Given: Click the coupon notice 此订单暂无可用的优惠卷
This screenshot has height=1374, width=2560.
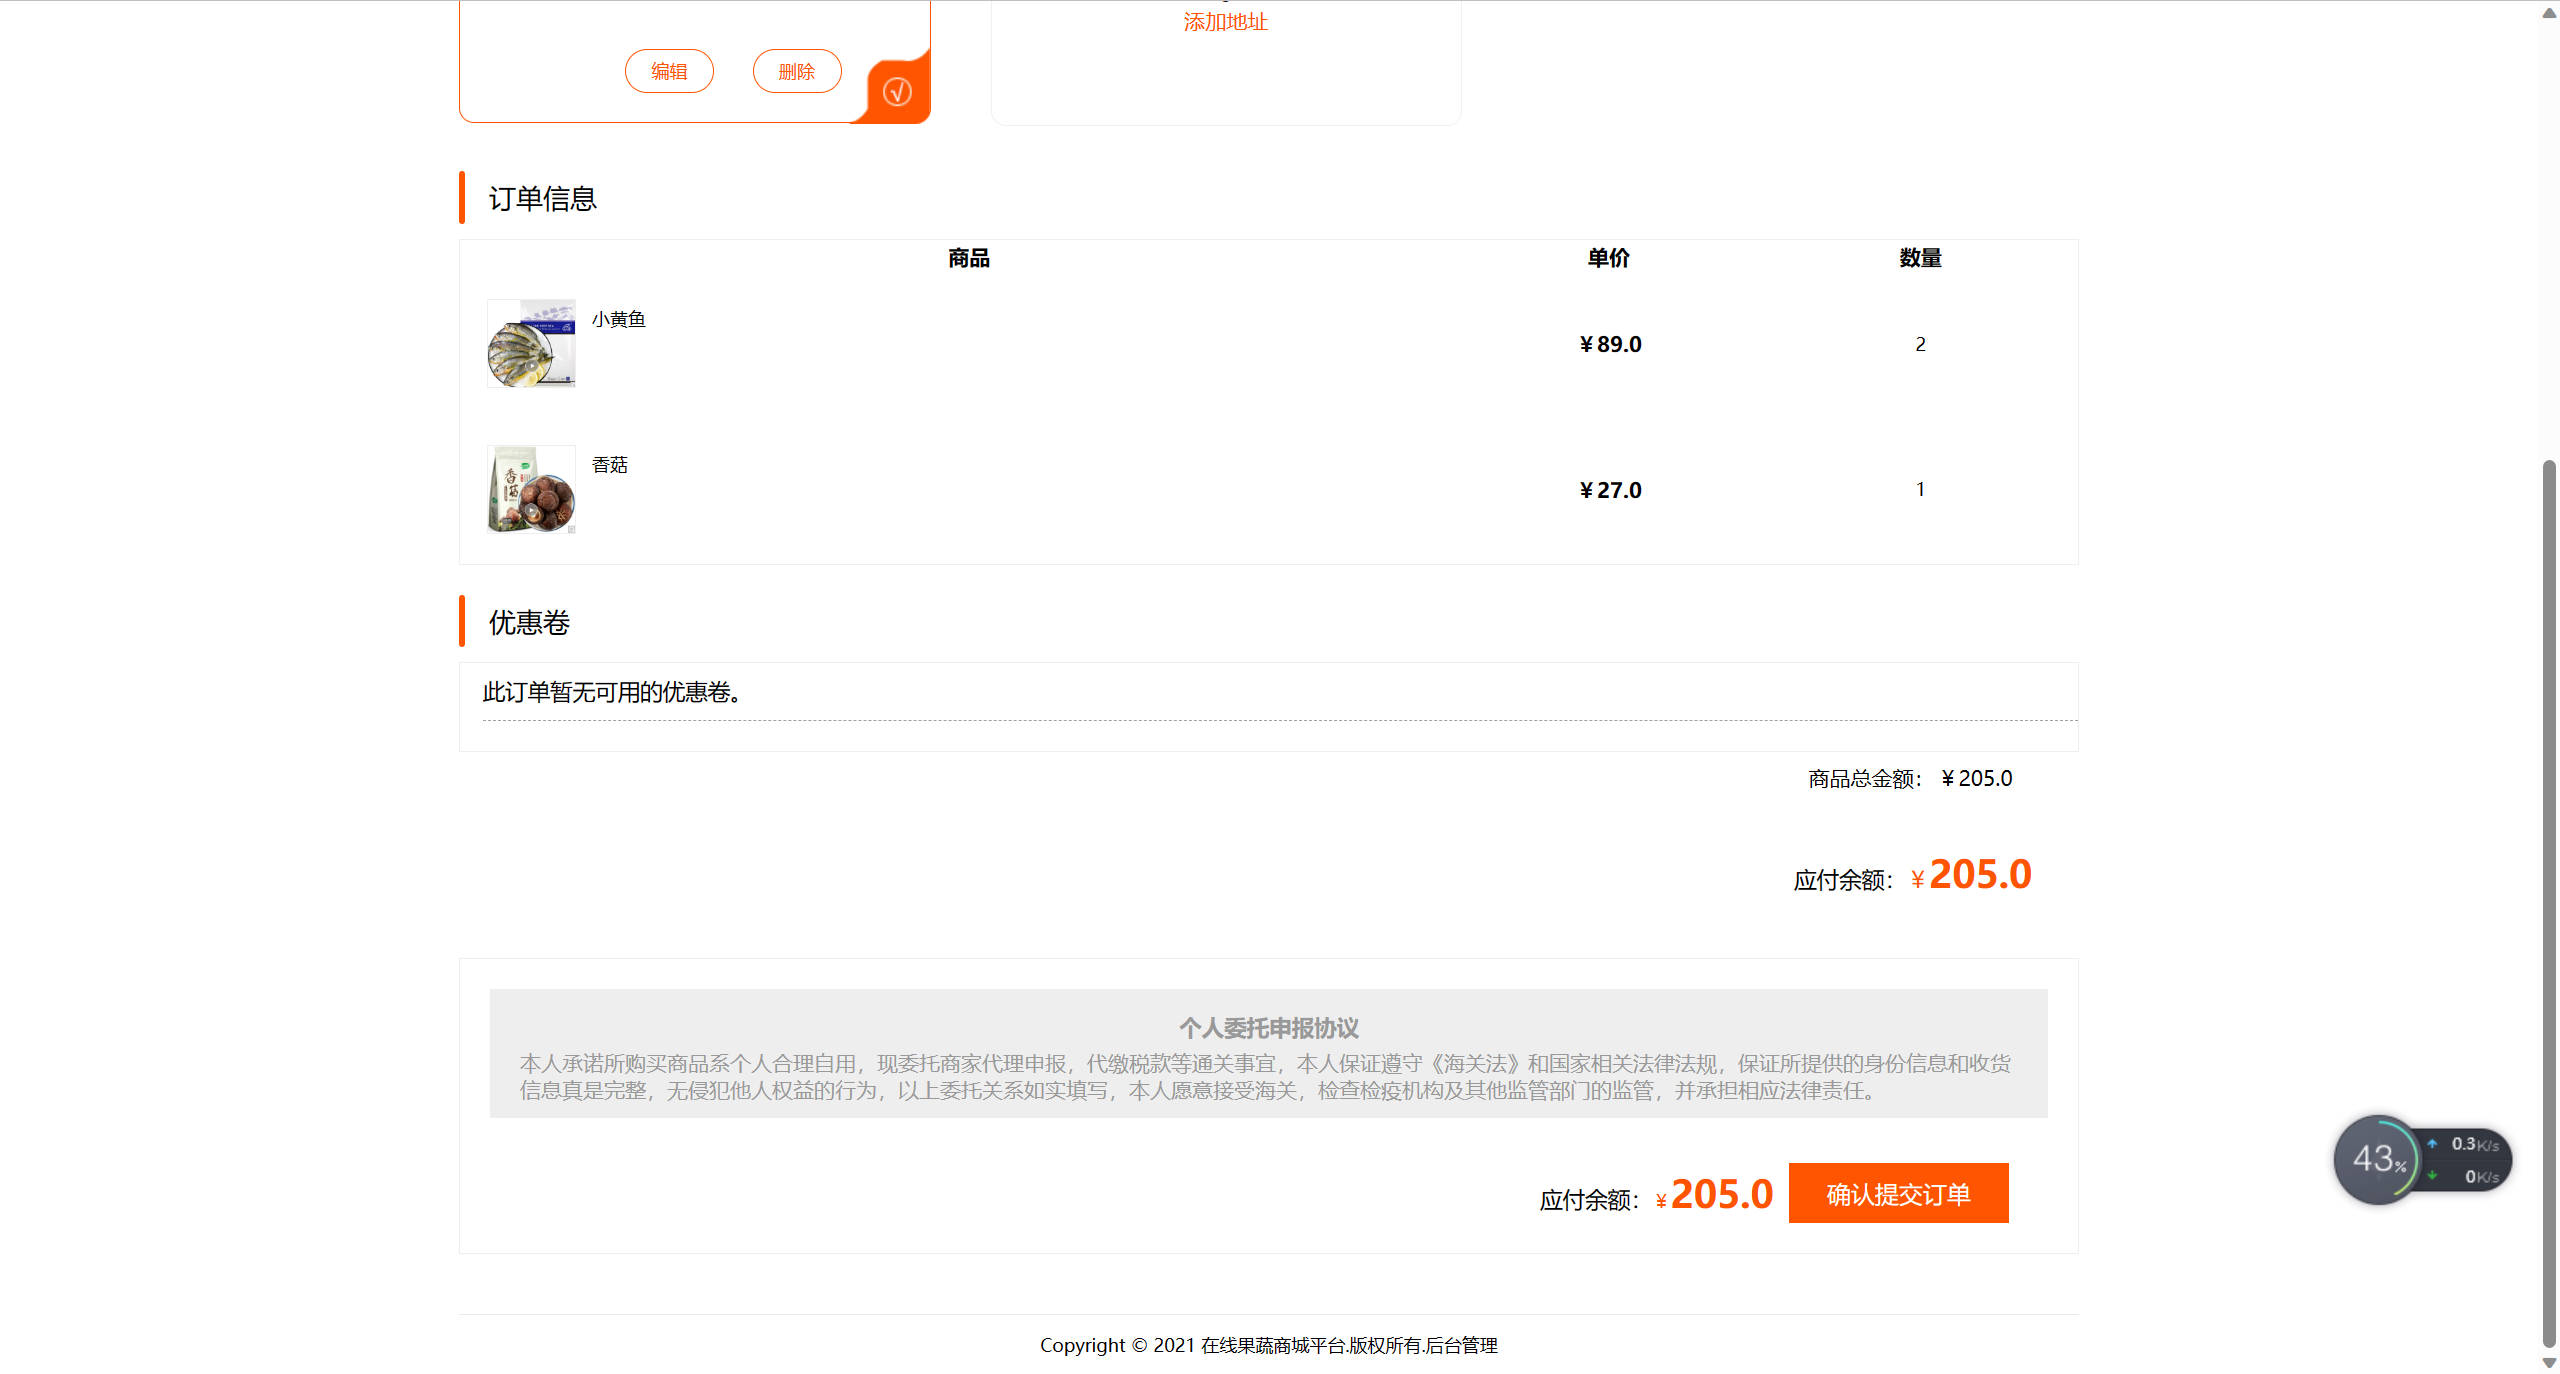Looking at the screenshot, I should (612, 692).
